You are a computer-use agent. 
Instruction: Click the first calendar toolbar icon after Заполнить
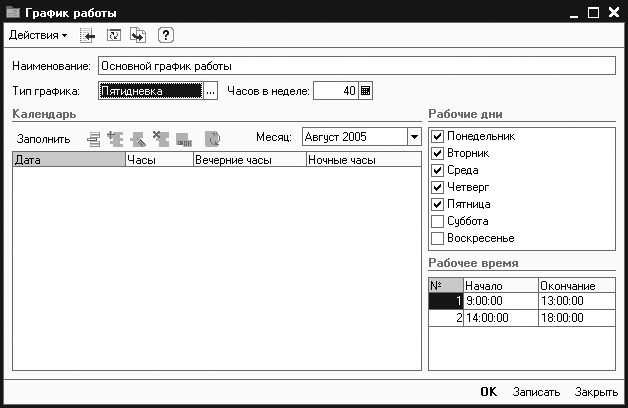coord(94,138)
